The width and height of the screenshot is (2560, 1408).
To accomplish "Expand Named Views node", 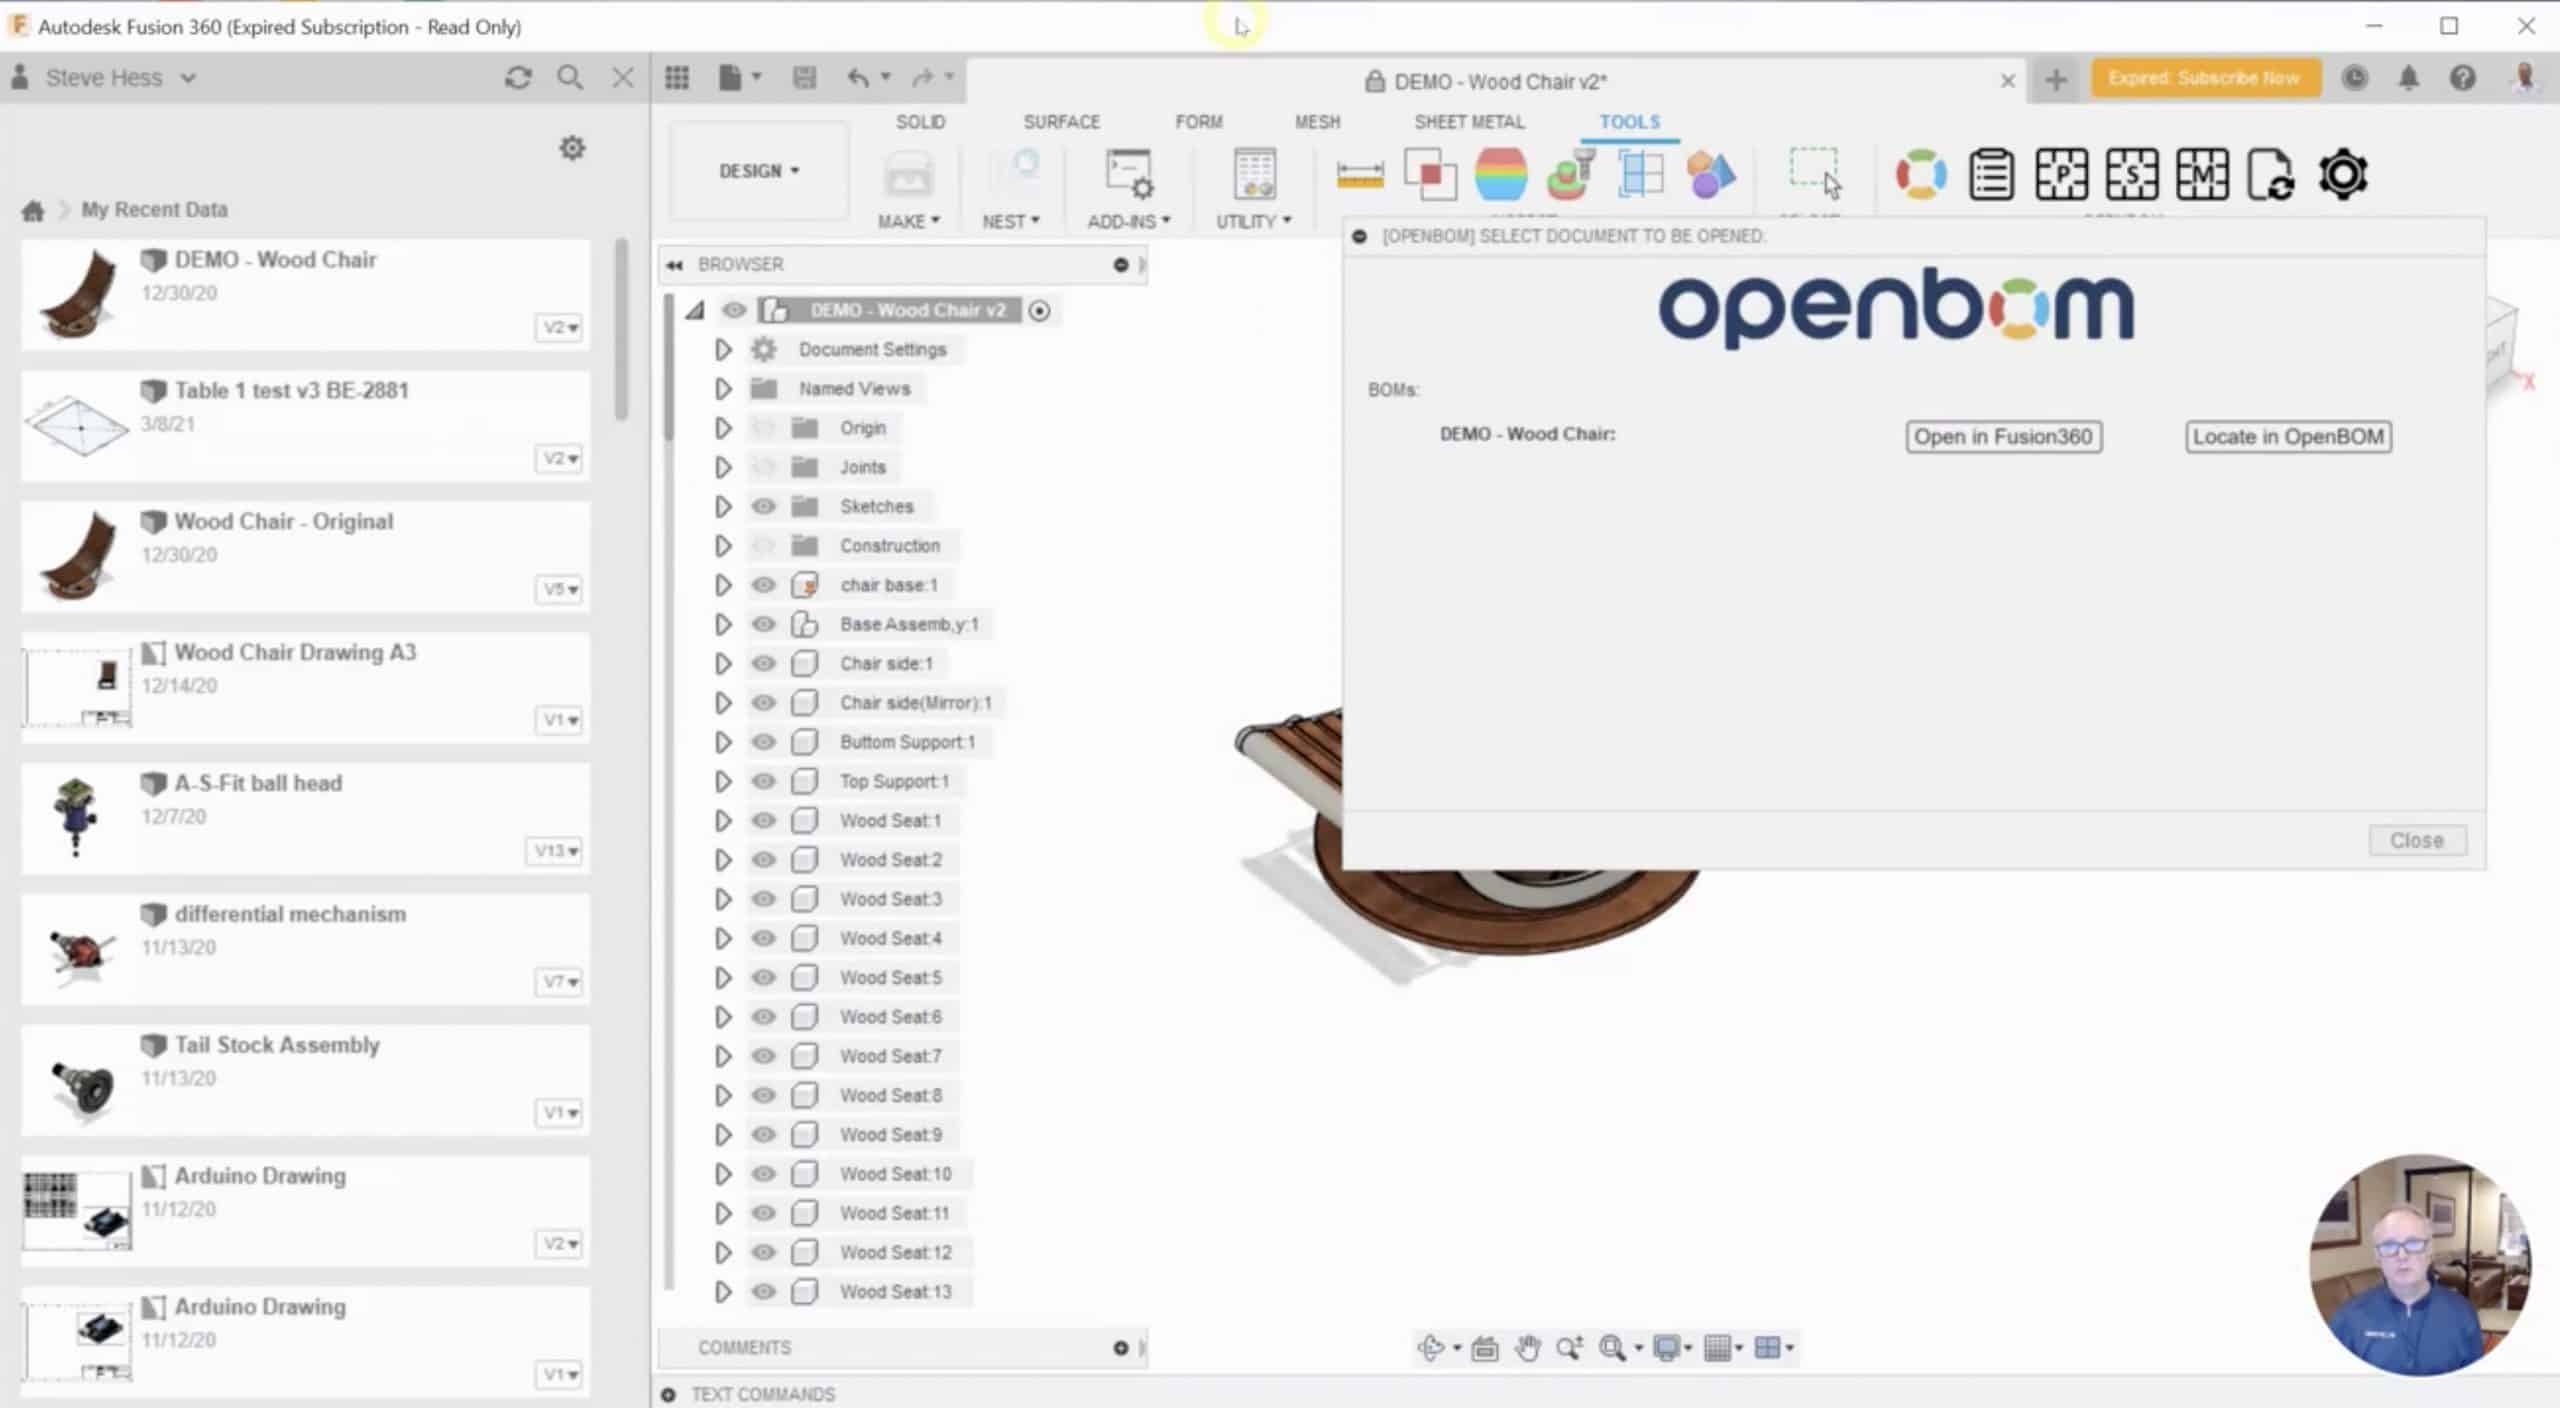I will click(723, 388).
